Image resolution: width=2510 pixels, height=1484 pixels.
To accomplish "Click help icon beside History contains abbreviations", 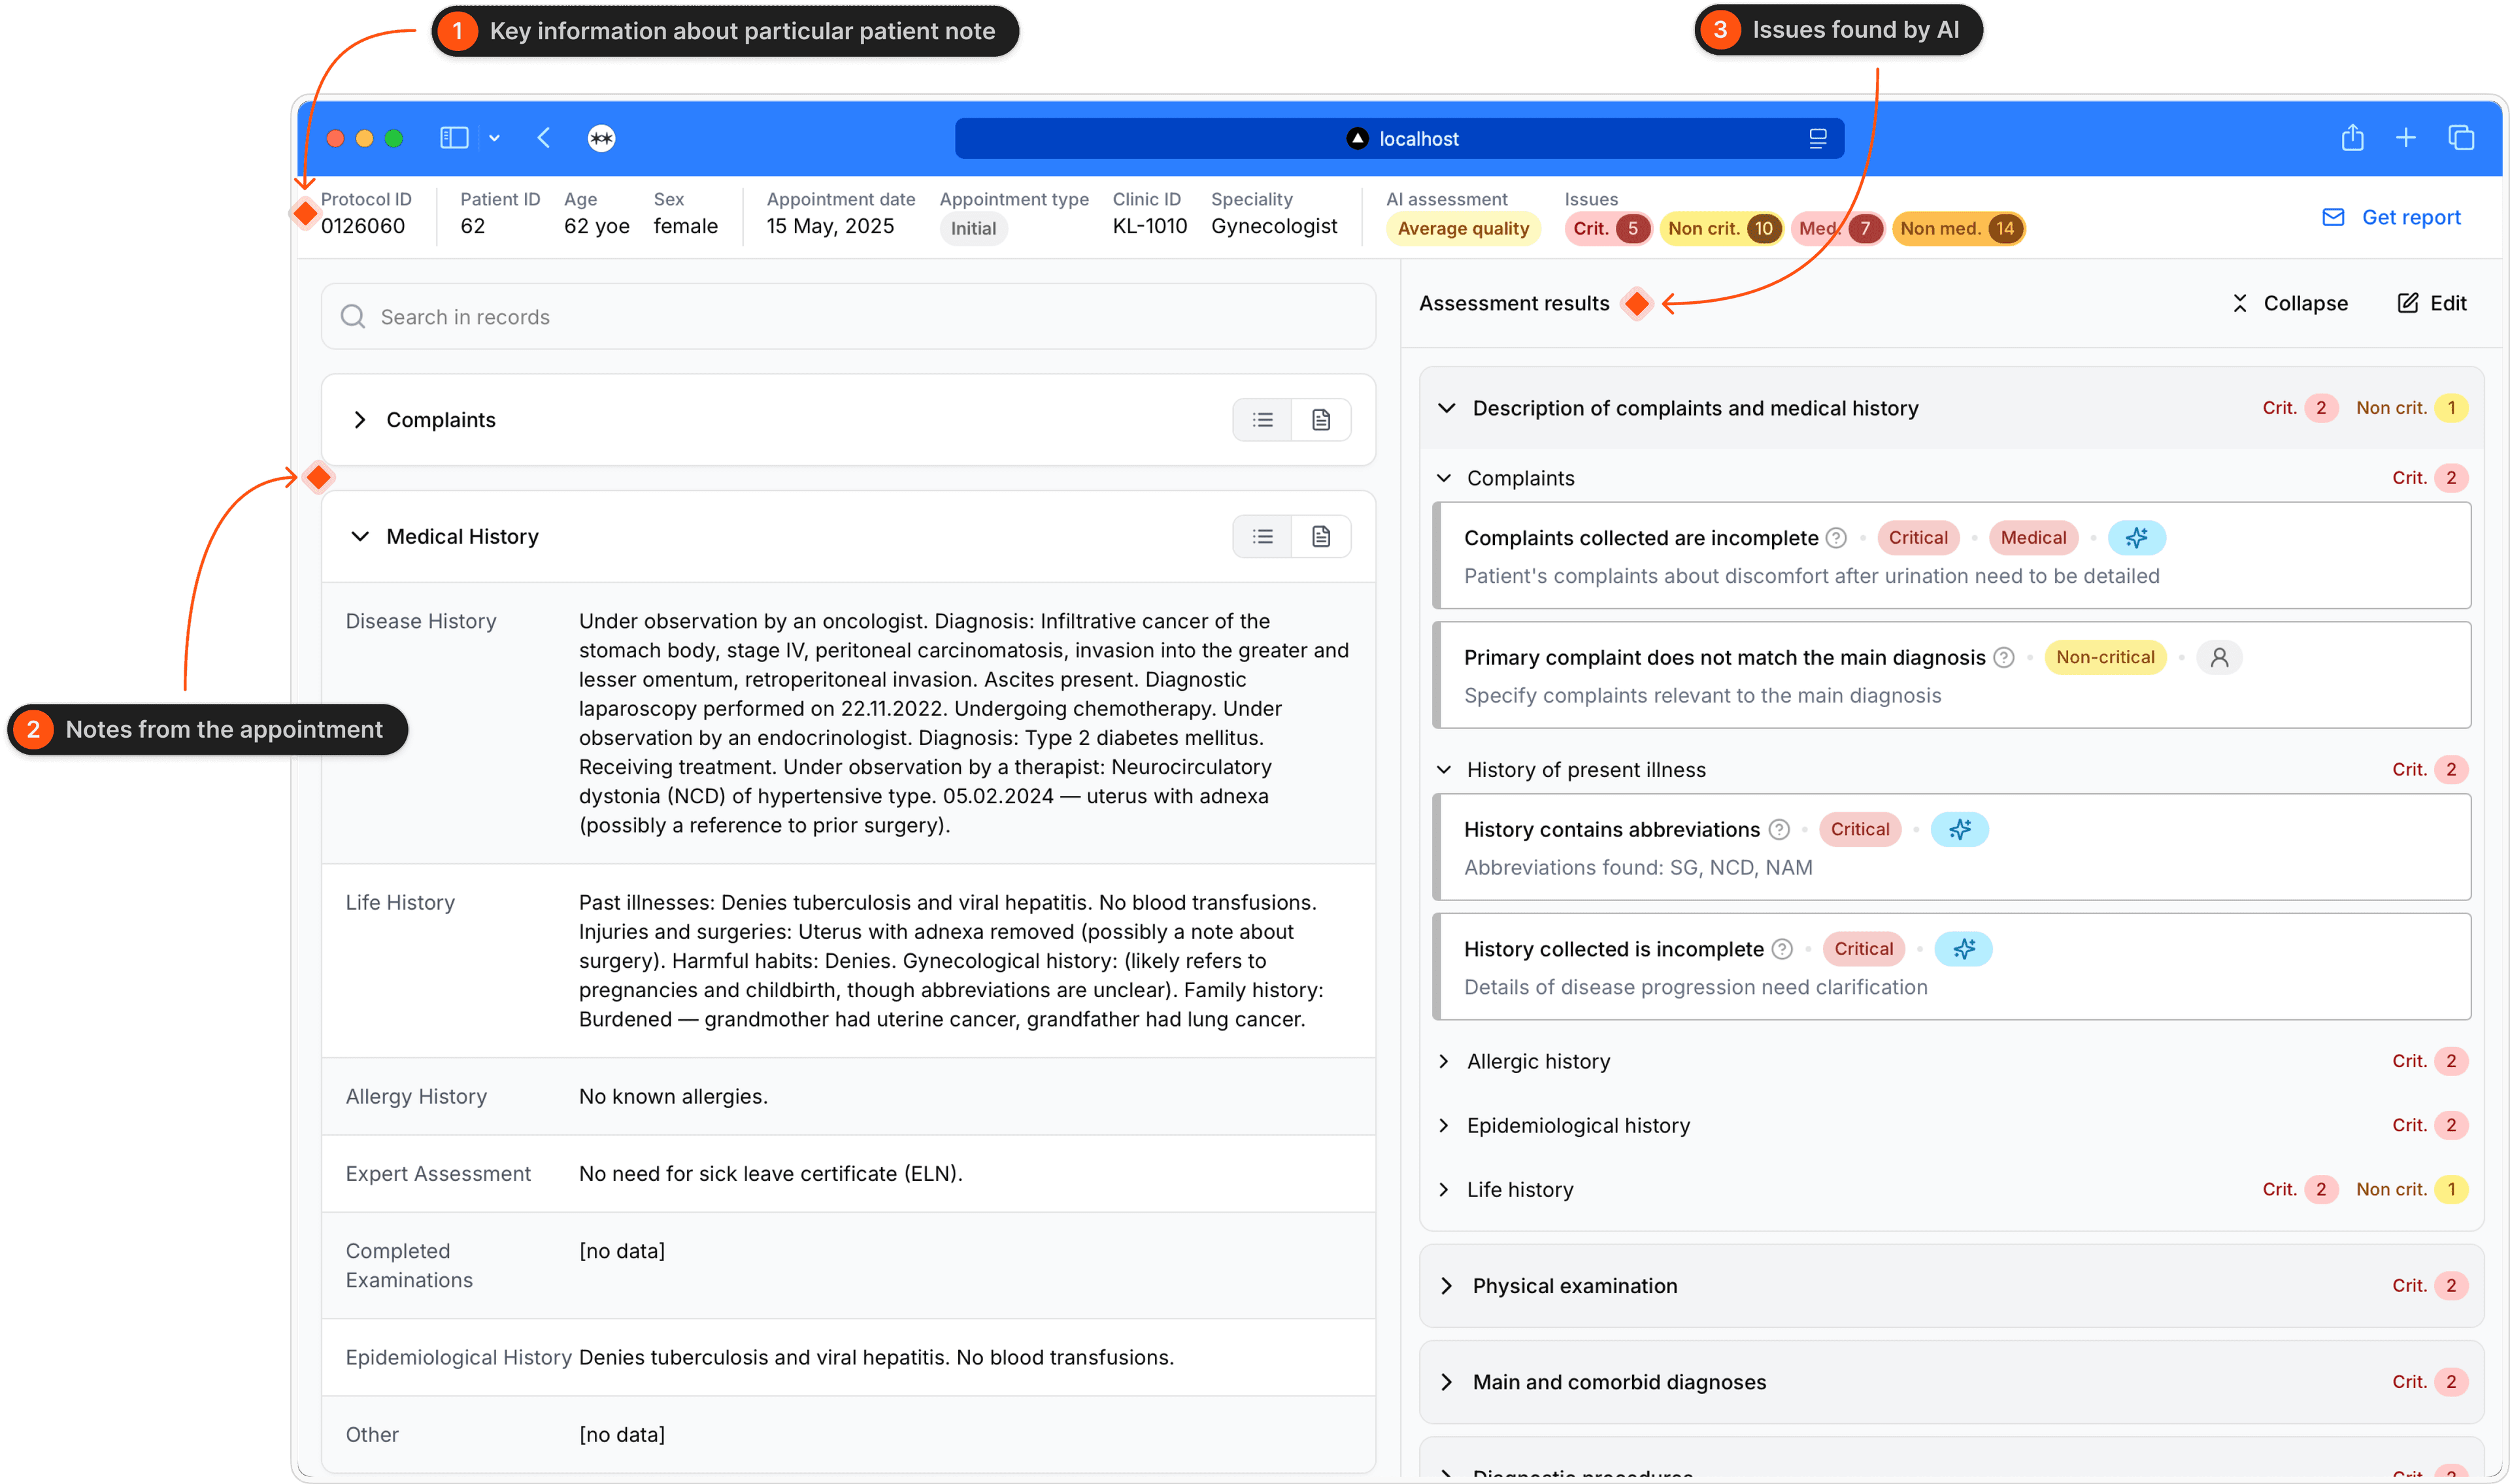I will coord(1779,829).
